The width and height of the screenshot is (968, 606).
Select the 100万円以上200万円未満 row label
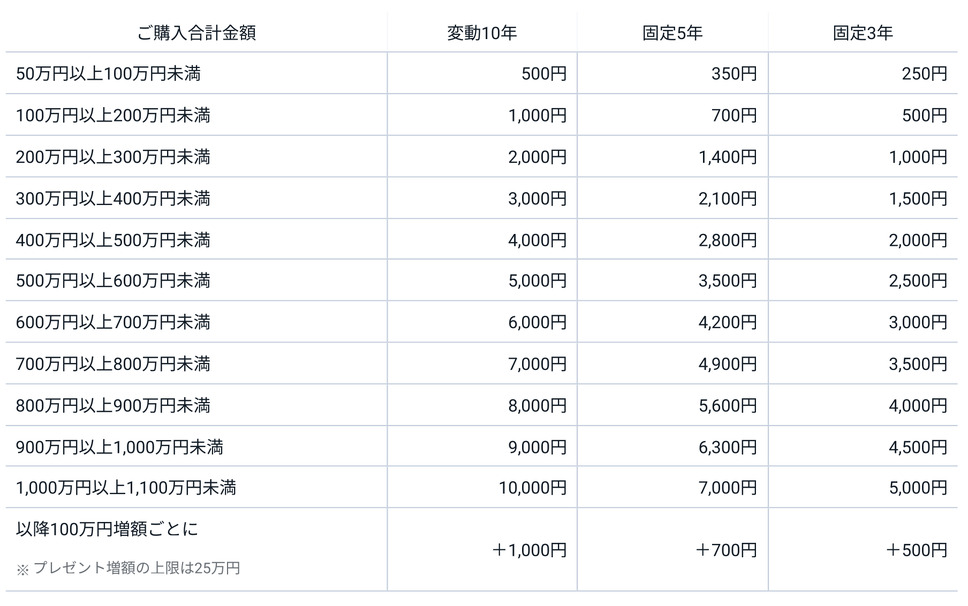point(114,115)
